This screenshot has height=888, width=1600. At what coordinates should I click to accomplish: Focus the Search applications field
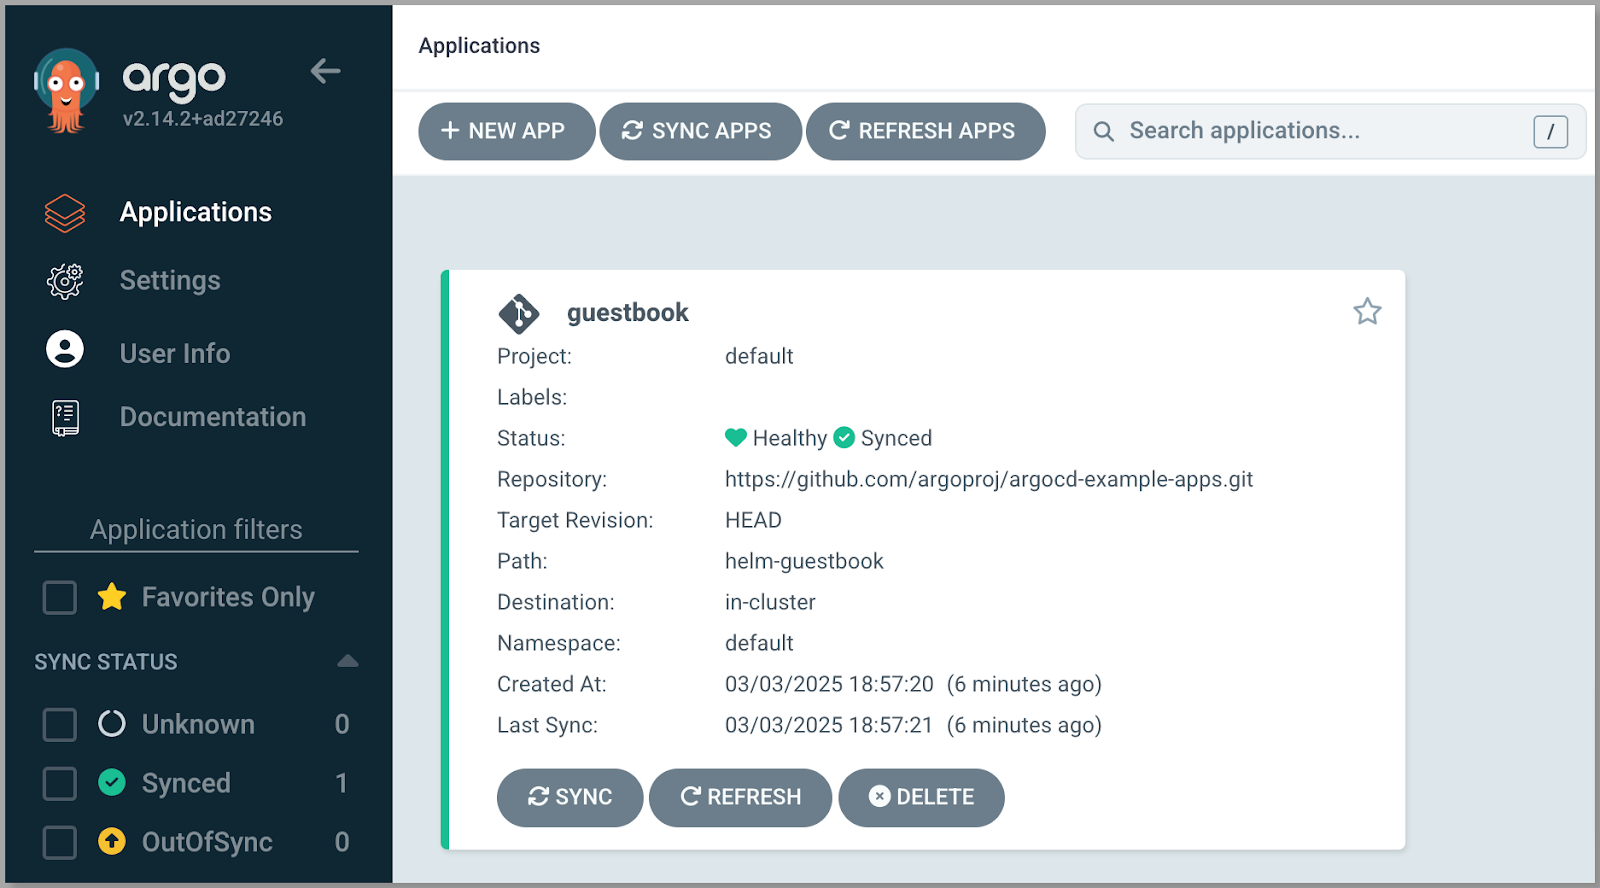pyautogui.click(x=1330, y=131)
